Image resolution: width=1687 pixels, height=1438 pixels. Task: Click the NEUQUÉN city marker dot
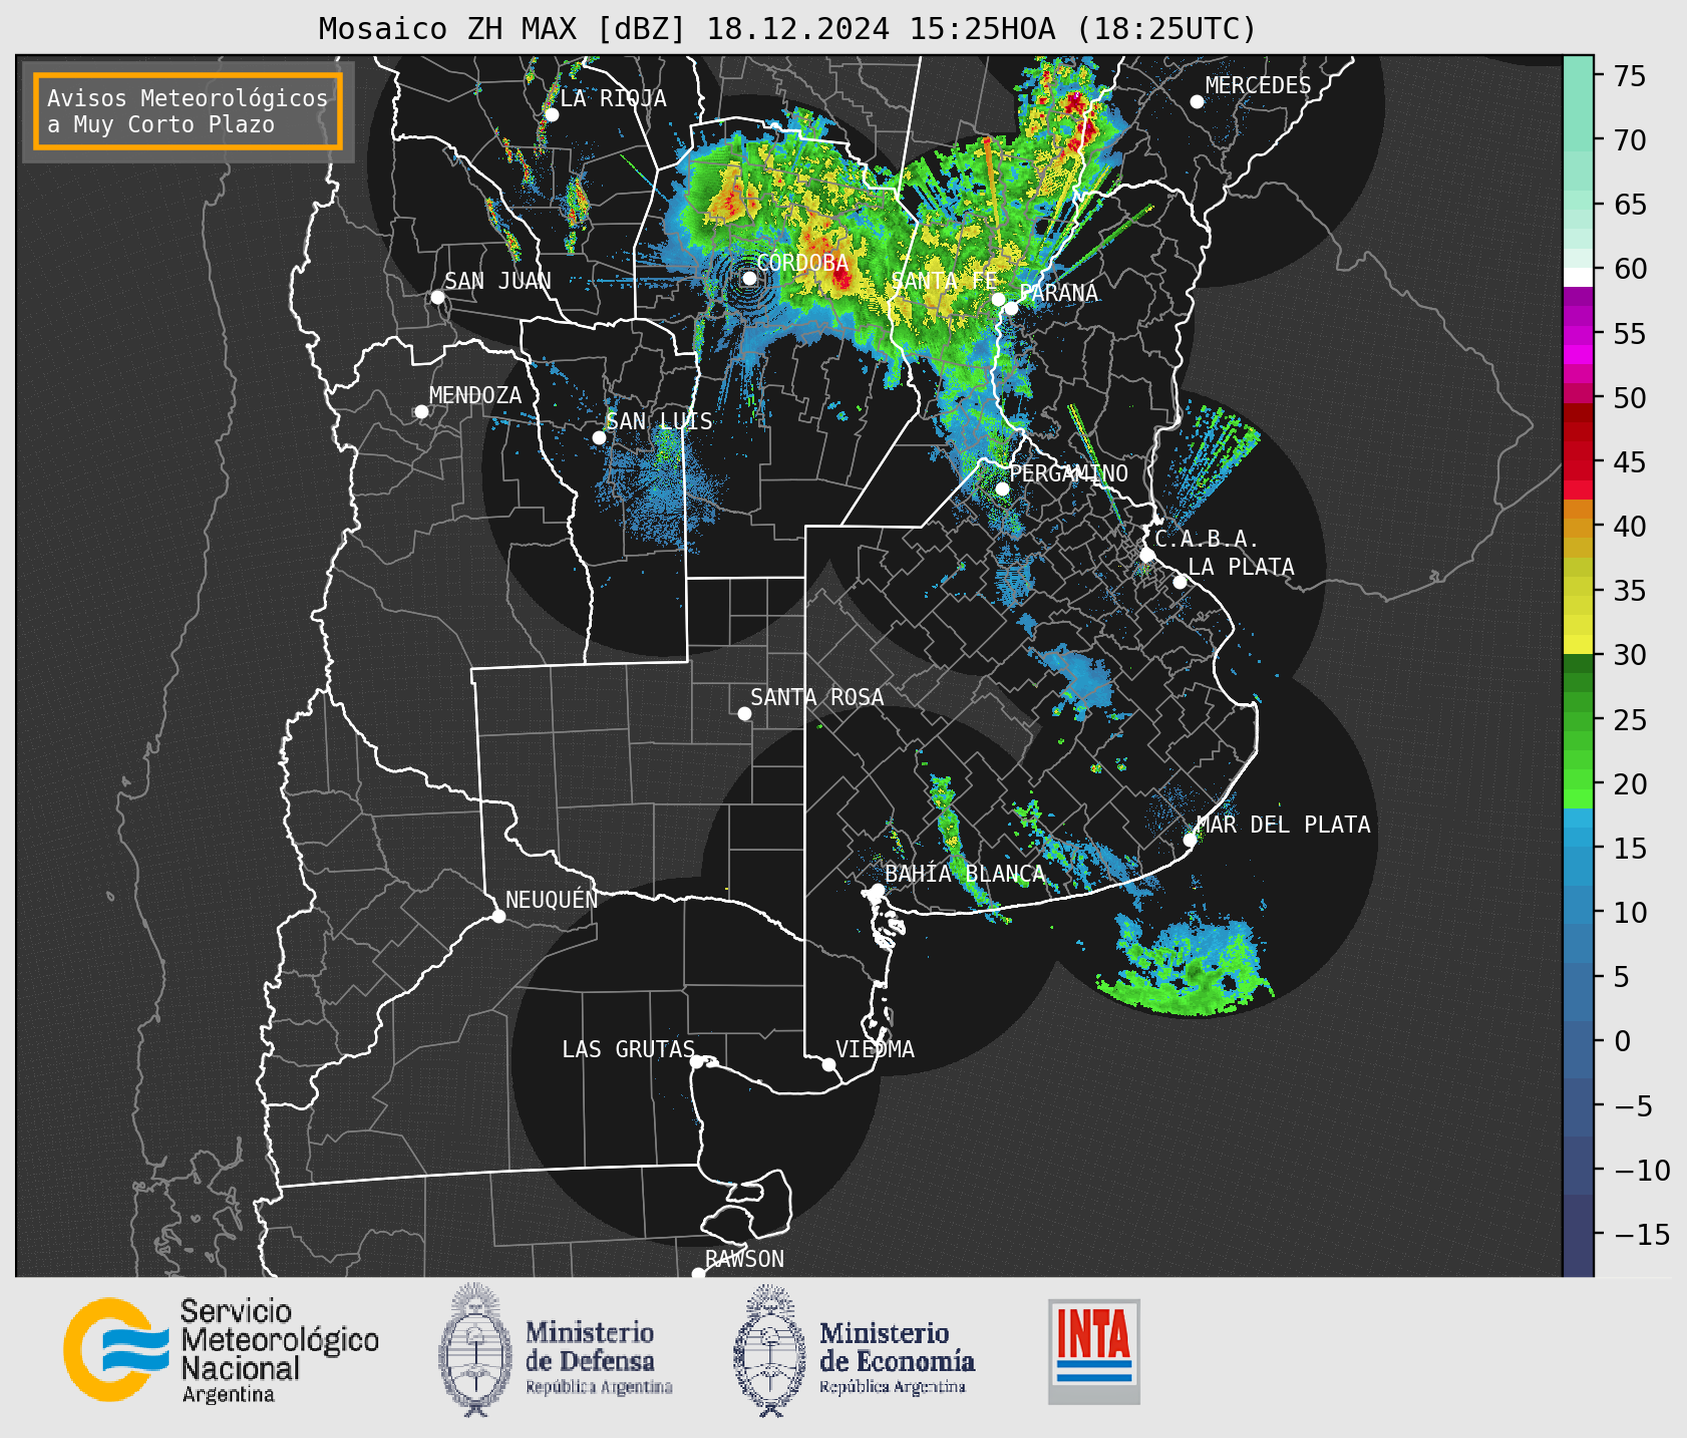[499, 916]
